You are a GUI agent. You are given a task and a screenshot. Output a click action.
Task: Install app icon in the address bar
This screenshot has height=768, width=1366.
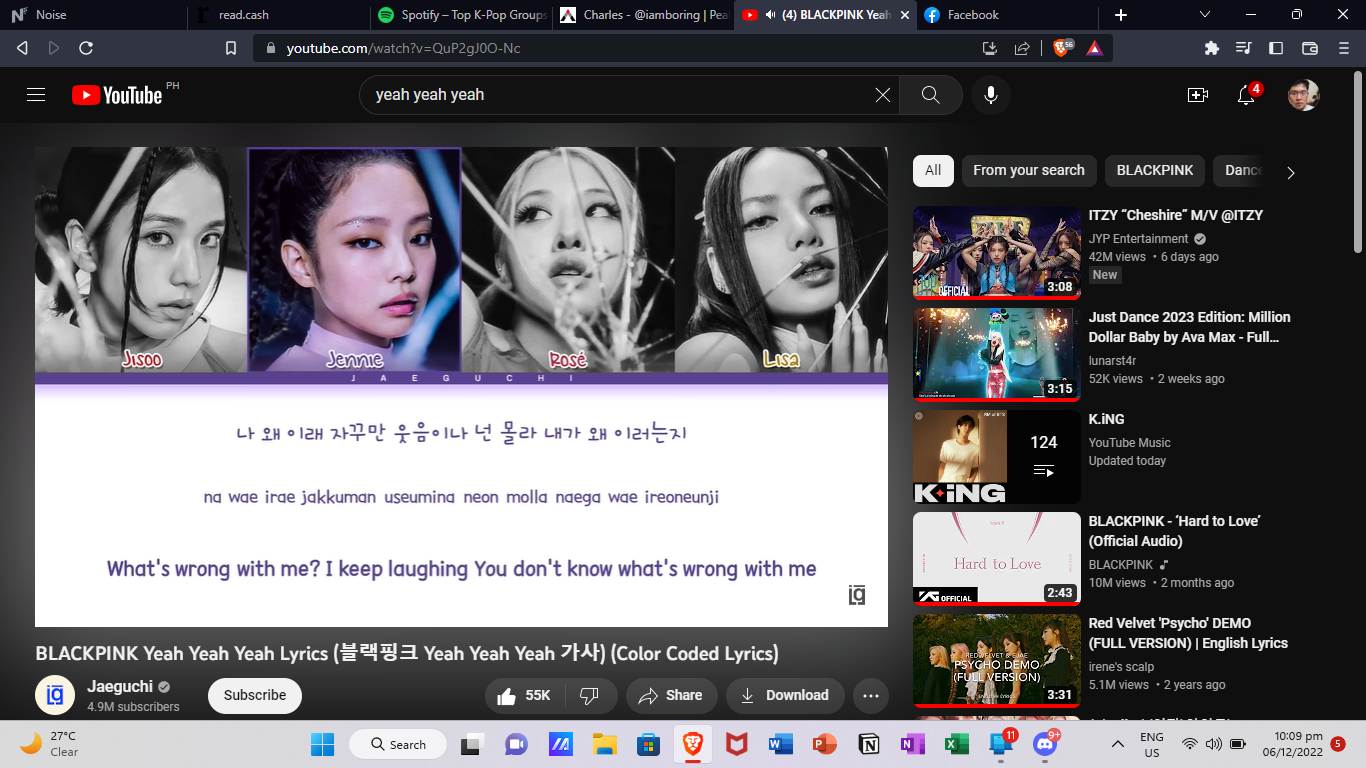click(990, 48)
